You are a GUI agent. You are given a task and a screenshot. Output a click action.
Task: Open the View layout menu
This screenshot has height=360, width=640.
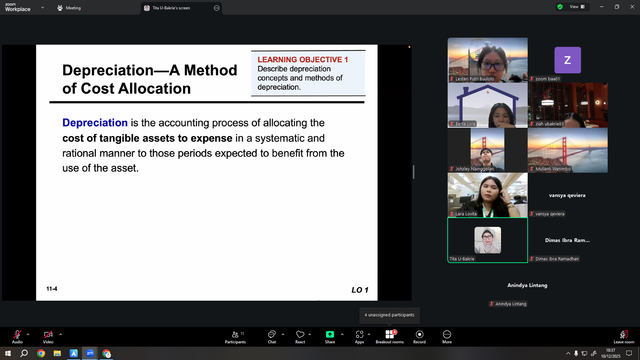[x=577, y=7]
